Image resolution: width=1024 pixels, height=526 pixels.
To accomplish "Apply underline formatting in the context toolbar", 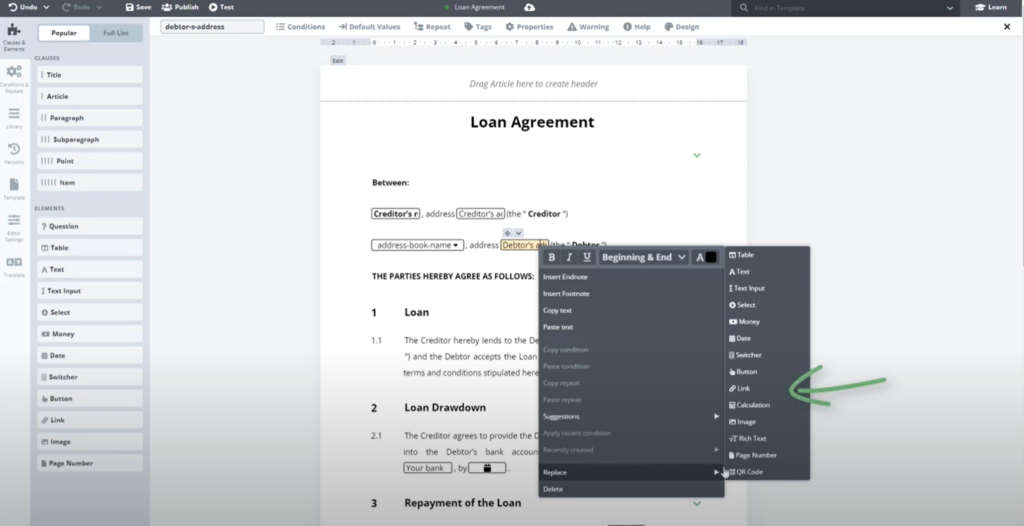I will point(587,257).
